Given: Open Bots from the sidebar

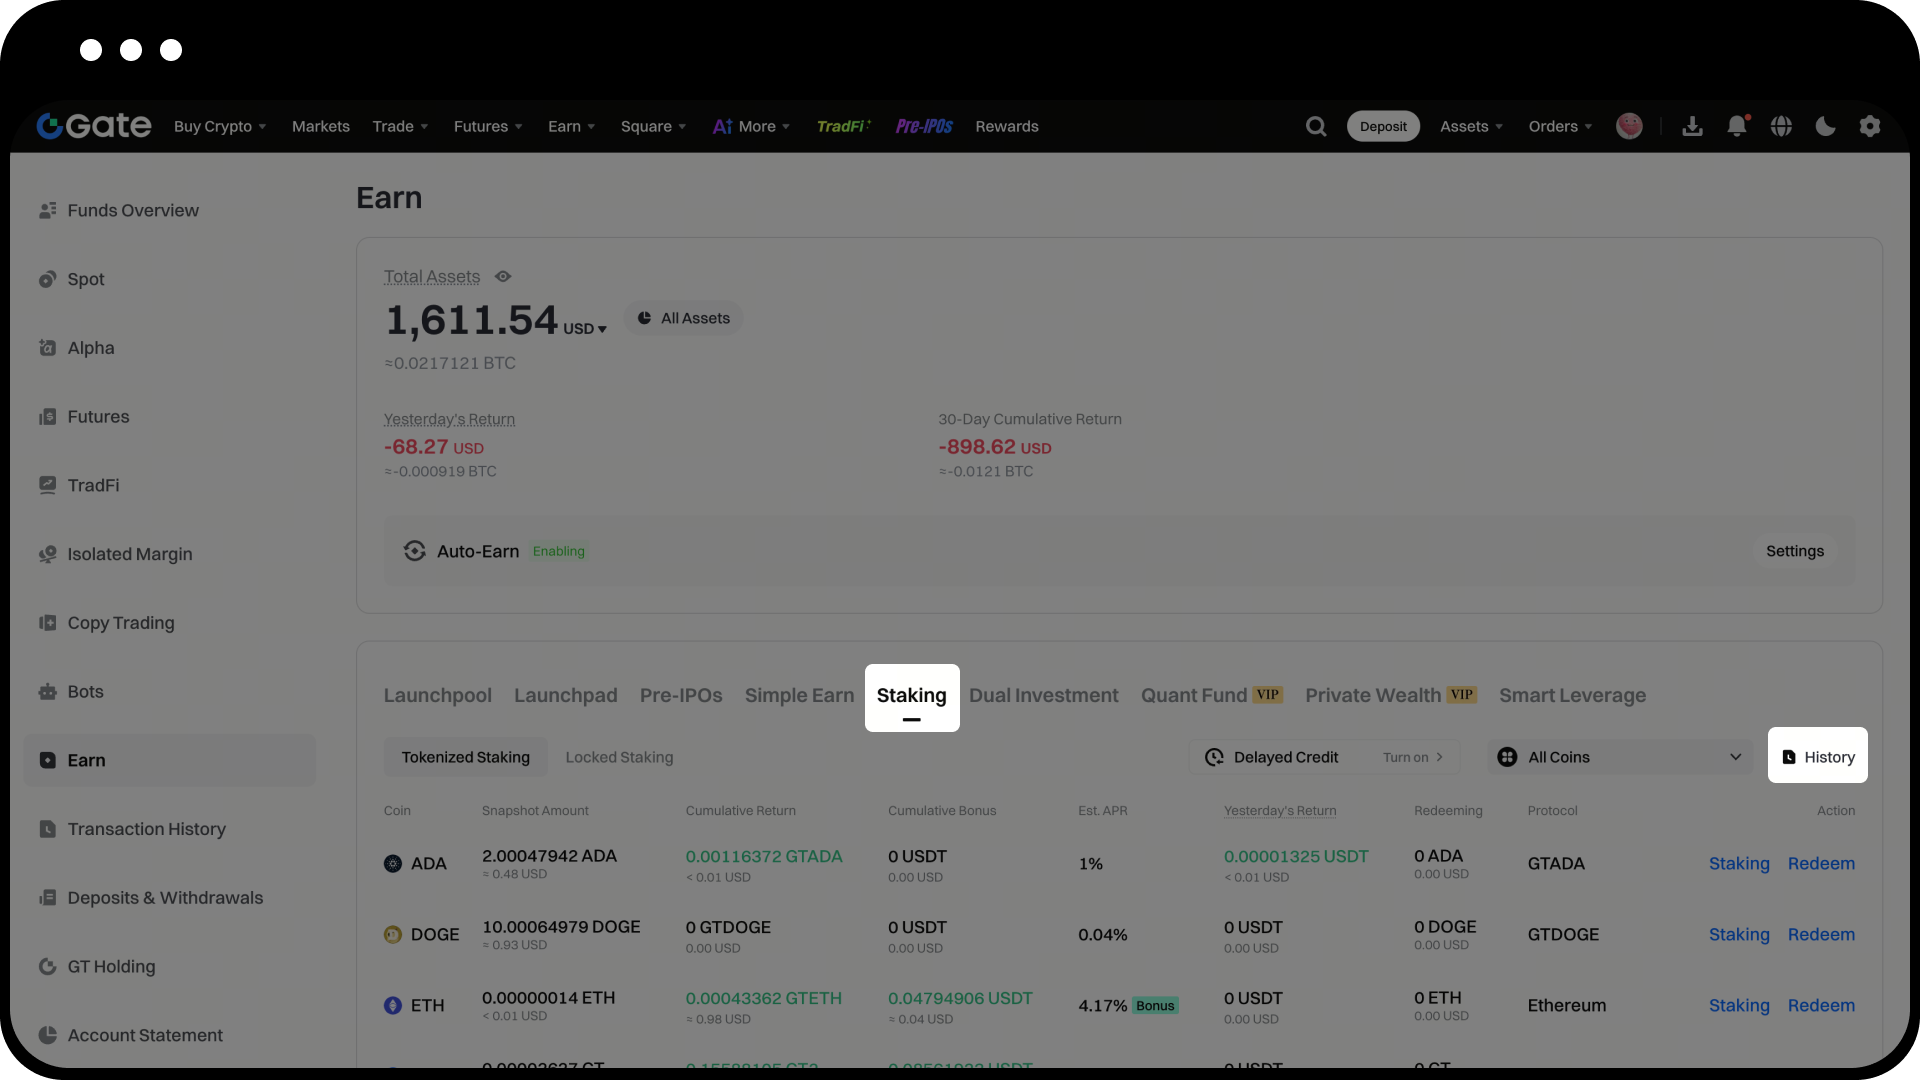Looking at the screenshot, I should pos(85,692).
